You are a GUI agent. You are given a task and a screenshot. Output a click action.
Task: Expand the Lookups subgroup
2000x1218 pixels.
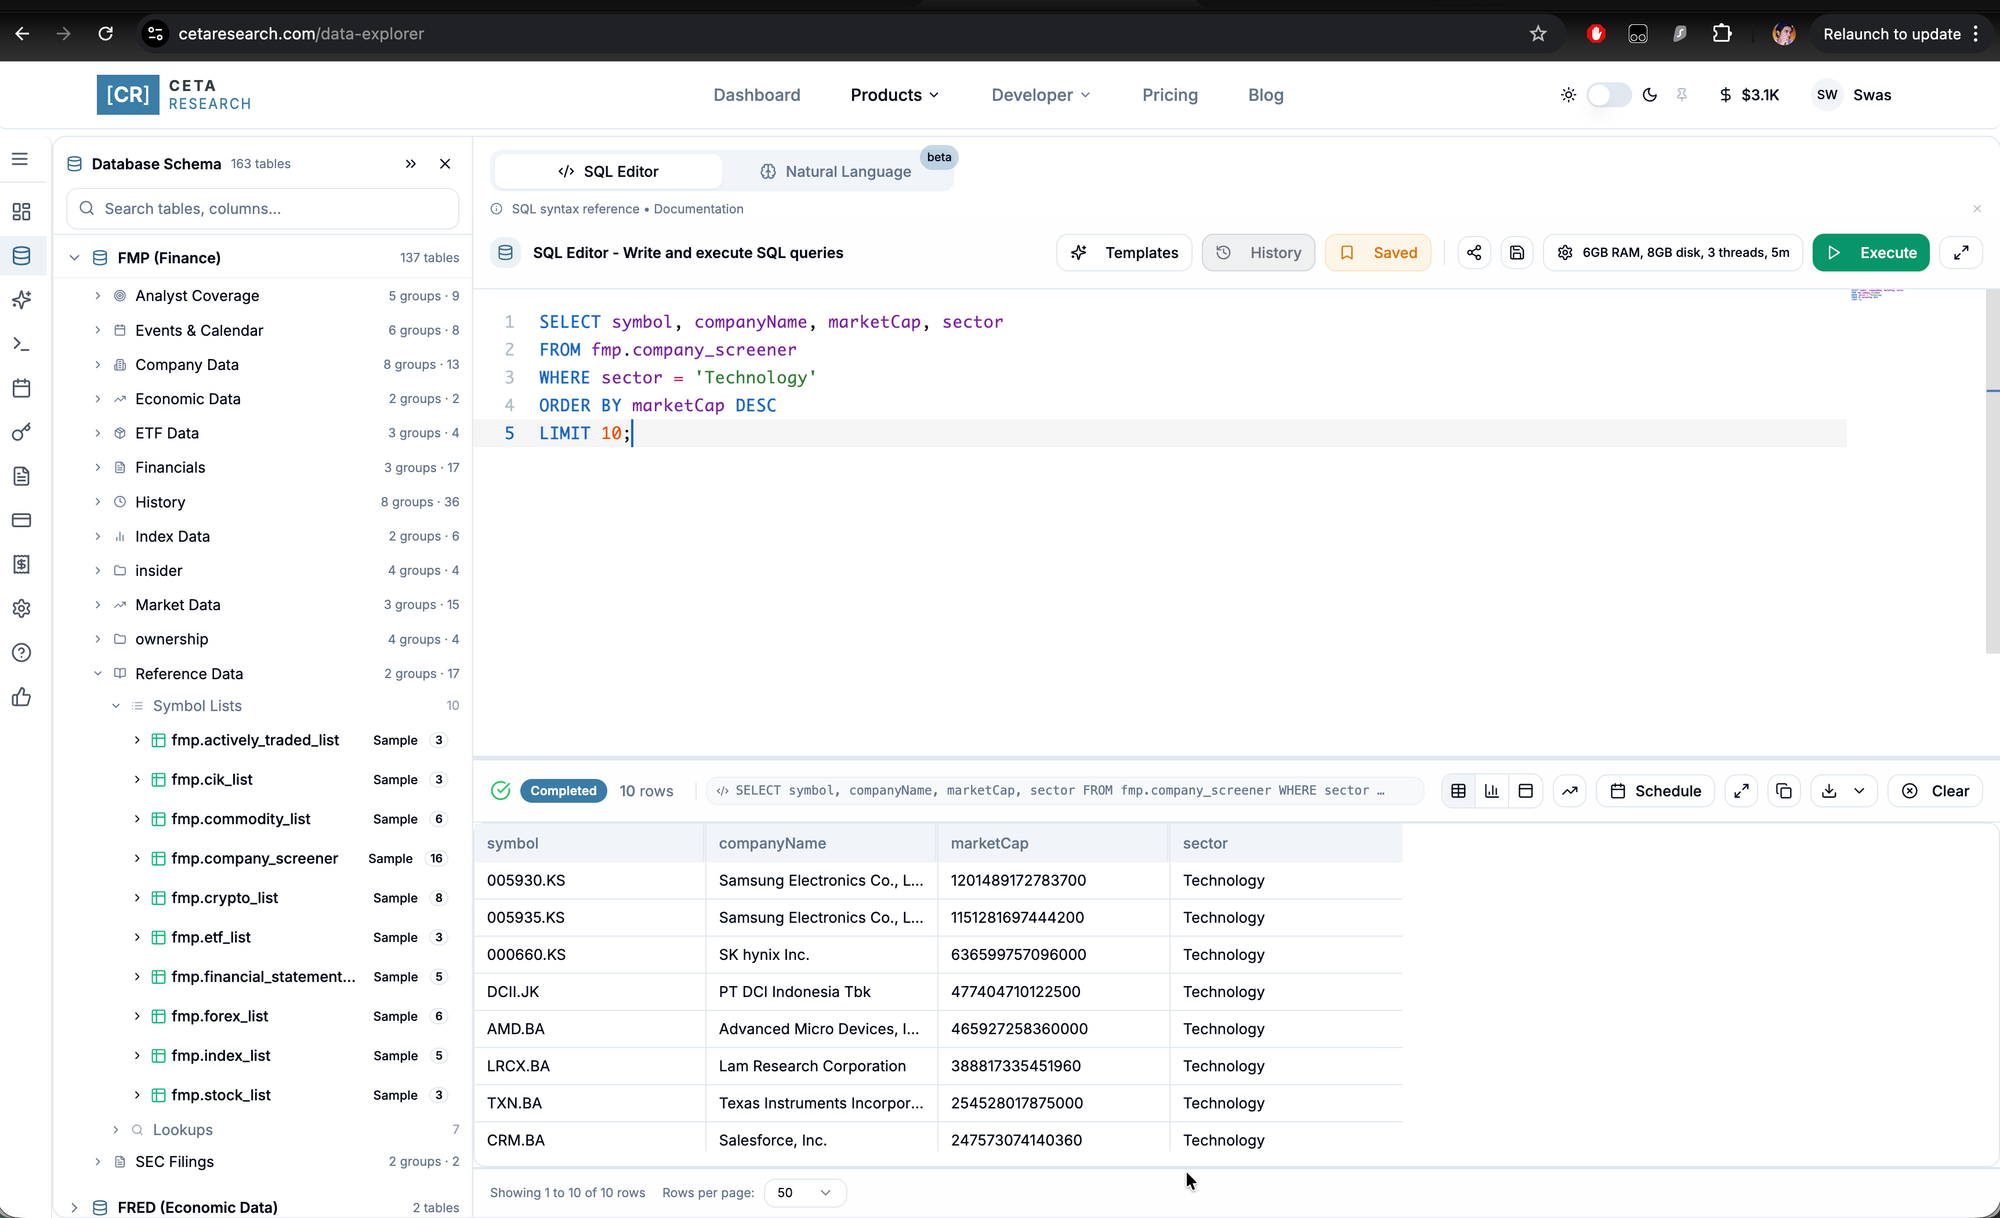point(116,1130)
